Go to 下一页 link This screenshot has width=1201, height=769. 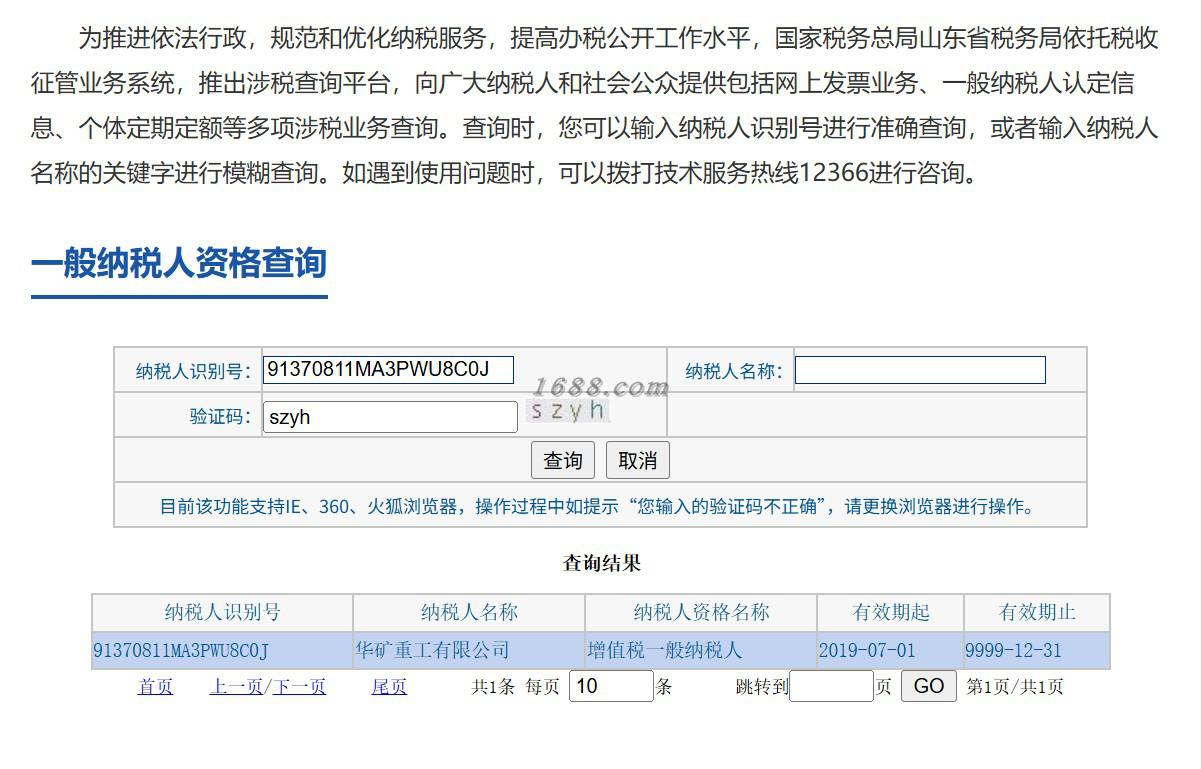(x=299, y=687)
